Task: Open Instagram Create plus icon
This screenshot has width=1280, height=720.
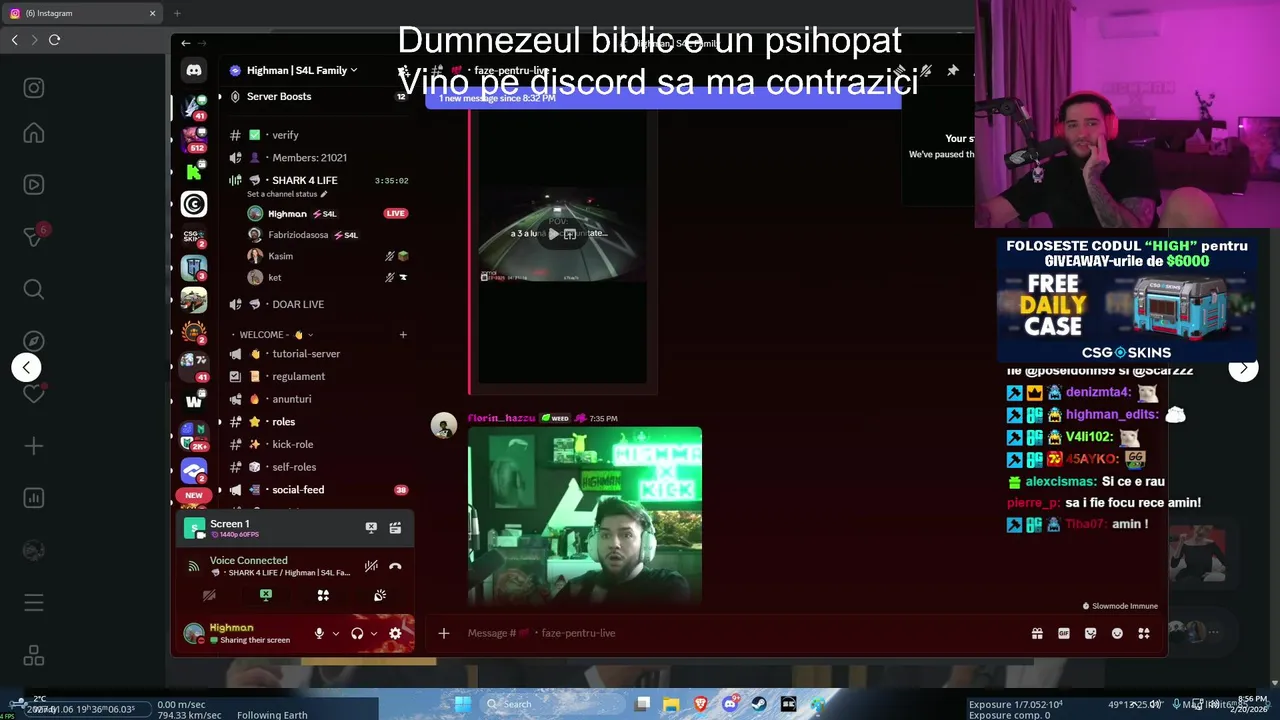Action: tap(34, 446)
